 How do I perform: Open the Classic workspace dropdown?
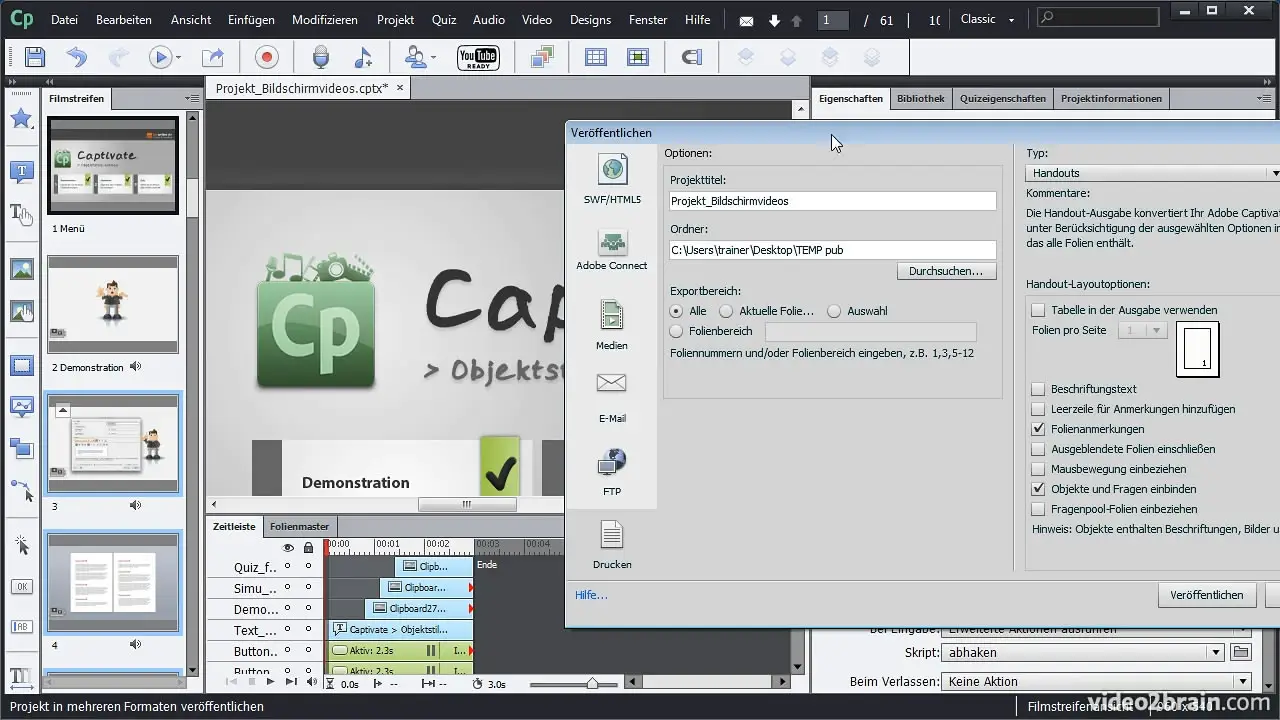[987, 19]
